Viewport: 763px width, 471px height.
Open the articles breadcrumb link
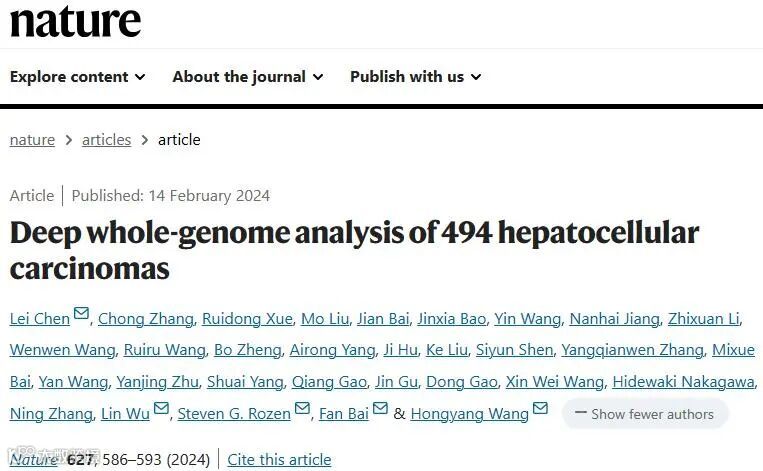pos(107,140)
